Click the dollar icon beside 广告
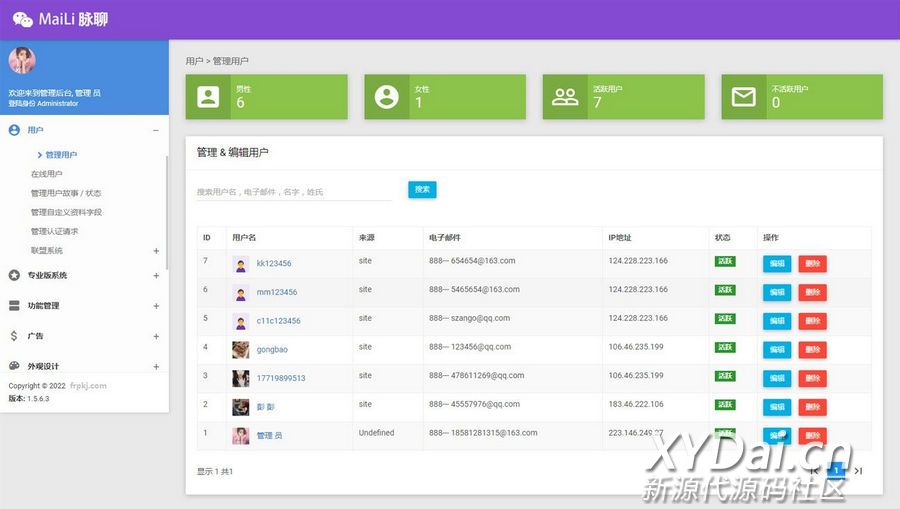The height and width of the screenshot is (509, 900). 14,336
